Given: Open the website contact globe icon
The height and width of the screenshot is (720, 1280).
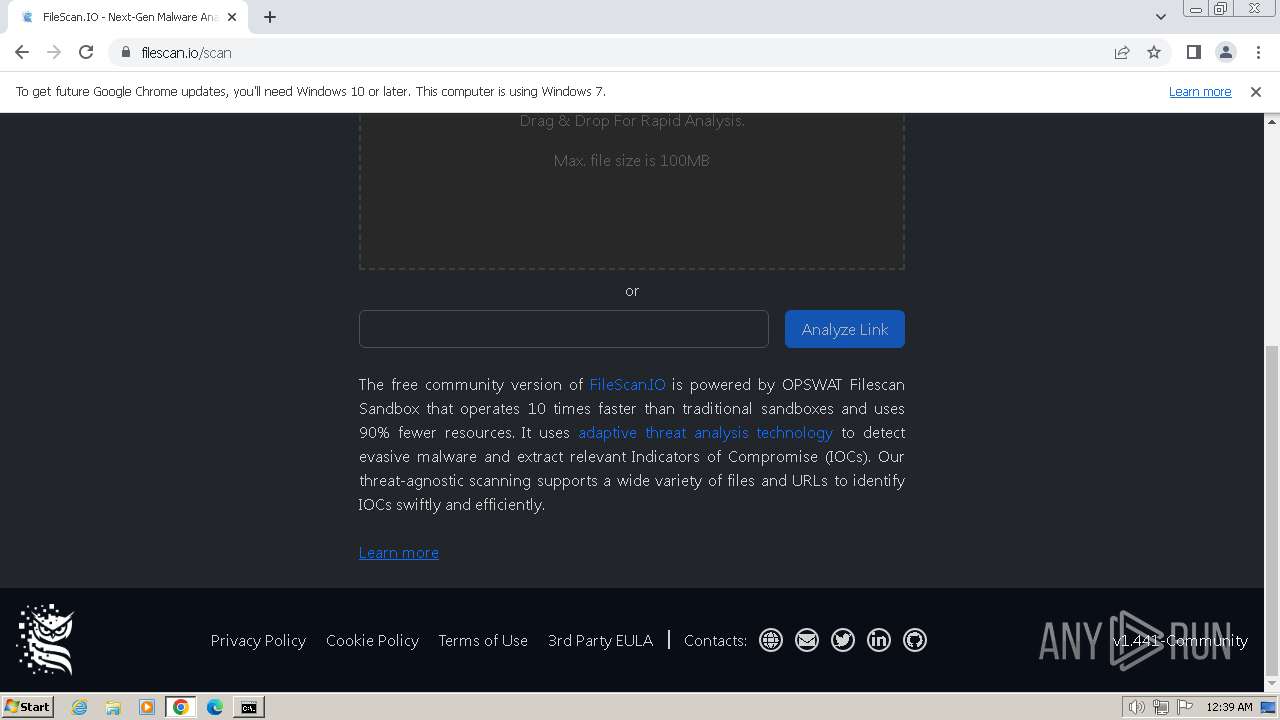Looking at the screenshot, I should [770, 640].
